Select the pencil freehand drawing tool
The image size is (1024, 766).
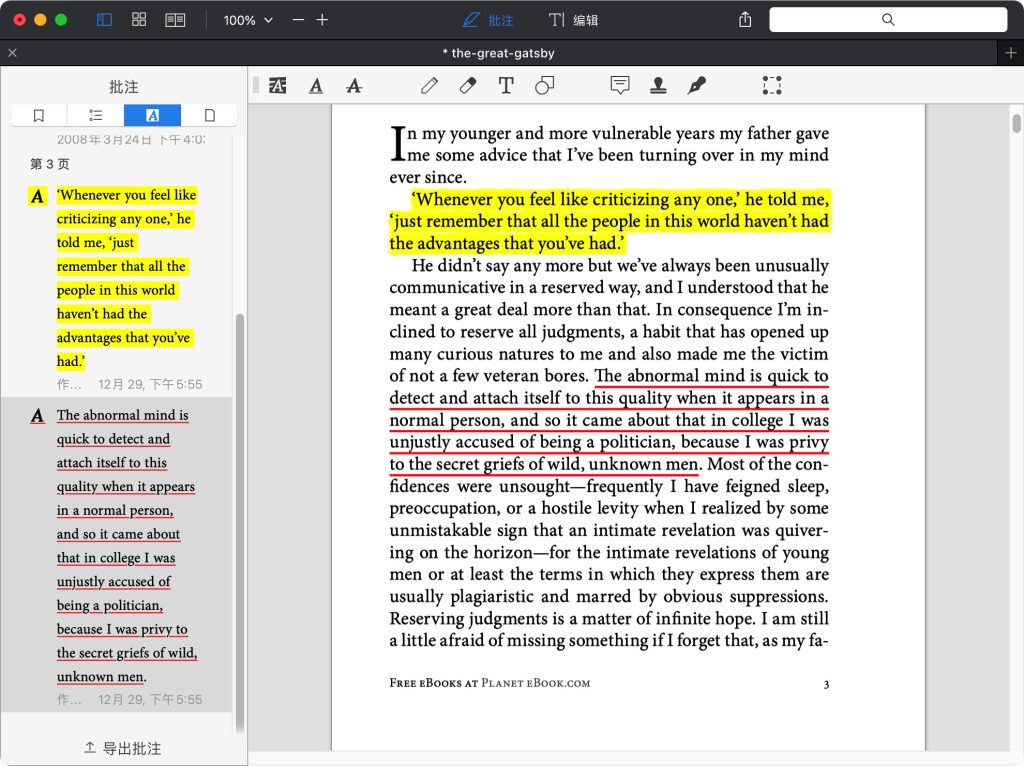point(429,86)
